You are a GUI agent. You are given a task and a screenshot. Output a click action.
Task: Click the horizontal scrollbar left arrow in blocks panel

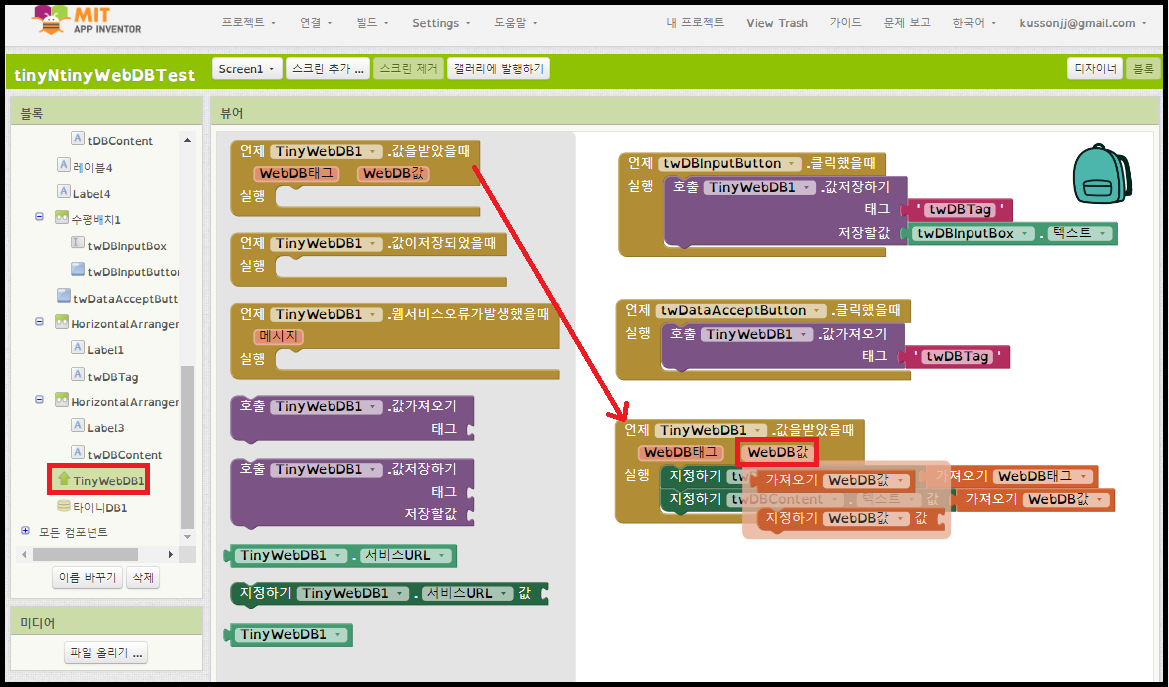25,554
